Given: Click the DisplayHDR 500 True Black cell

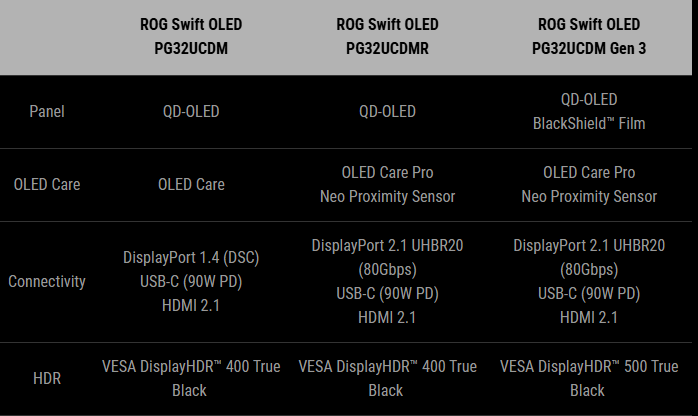Looking at the screenshot, I should tap(589, 378).
